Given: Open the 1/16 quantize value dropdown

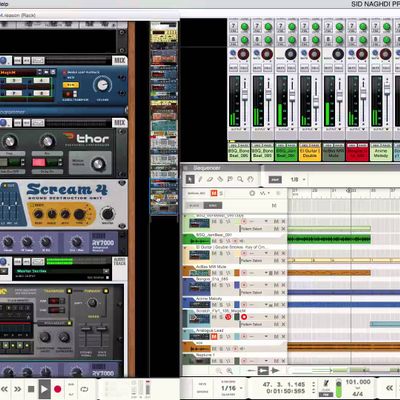Looking at the screenshot, I should point(232,388).
